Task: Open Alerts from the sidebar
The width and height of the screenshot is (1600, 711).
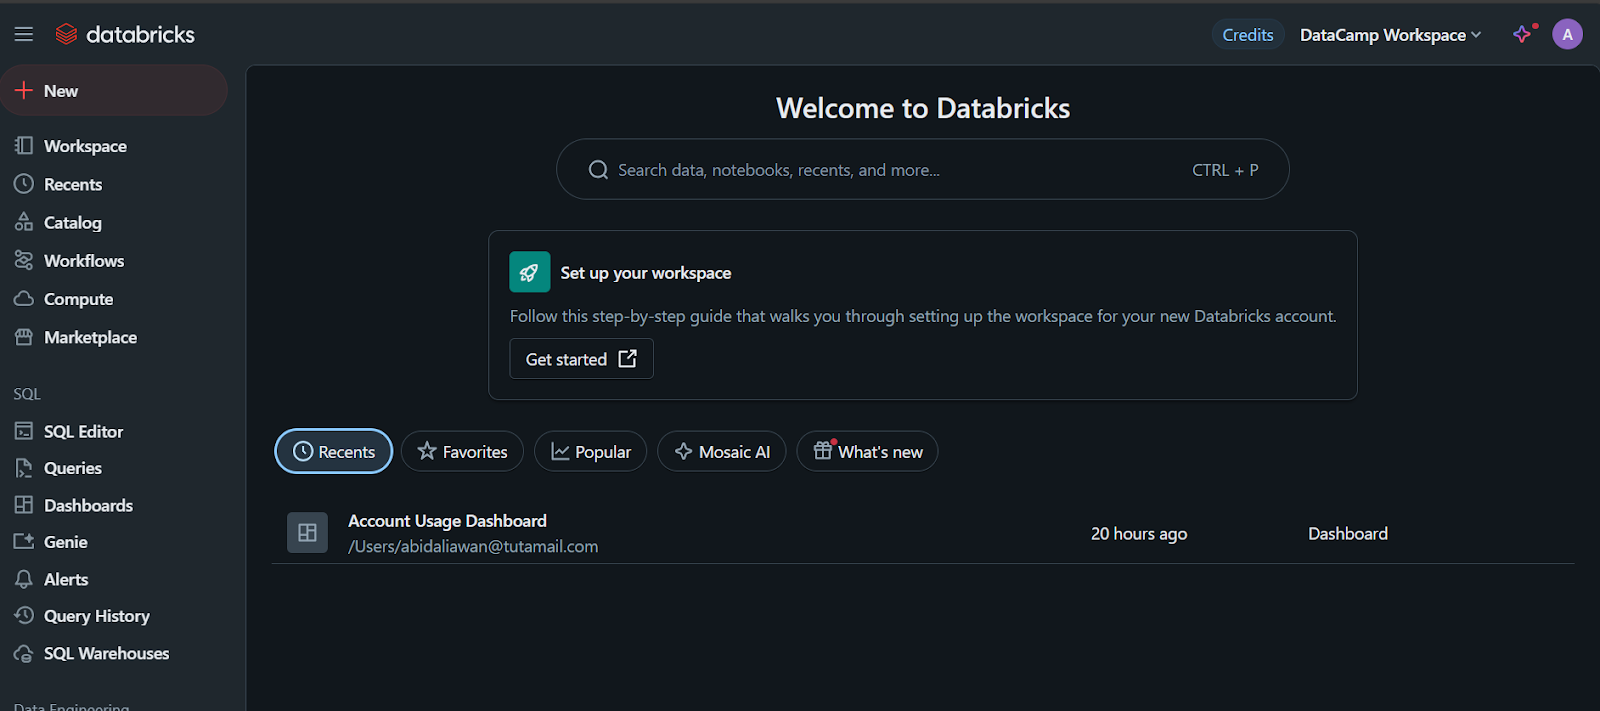Action: coord(66,579)
